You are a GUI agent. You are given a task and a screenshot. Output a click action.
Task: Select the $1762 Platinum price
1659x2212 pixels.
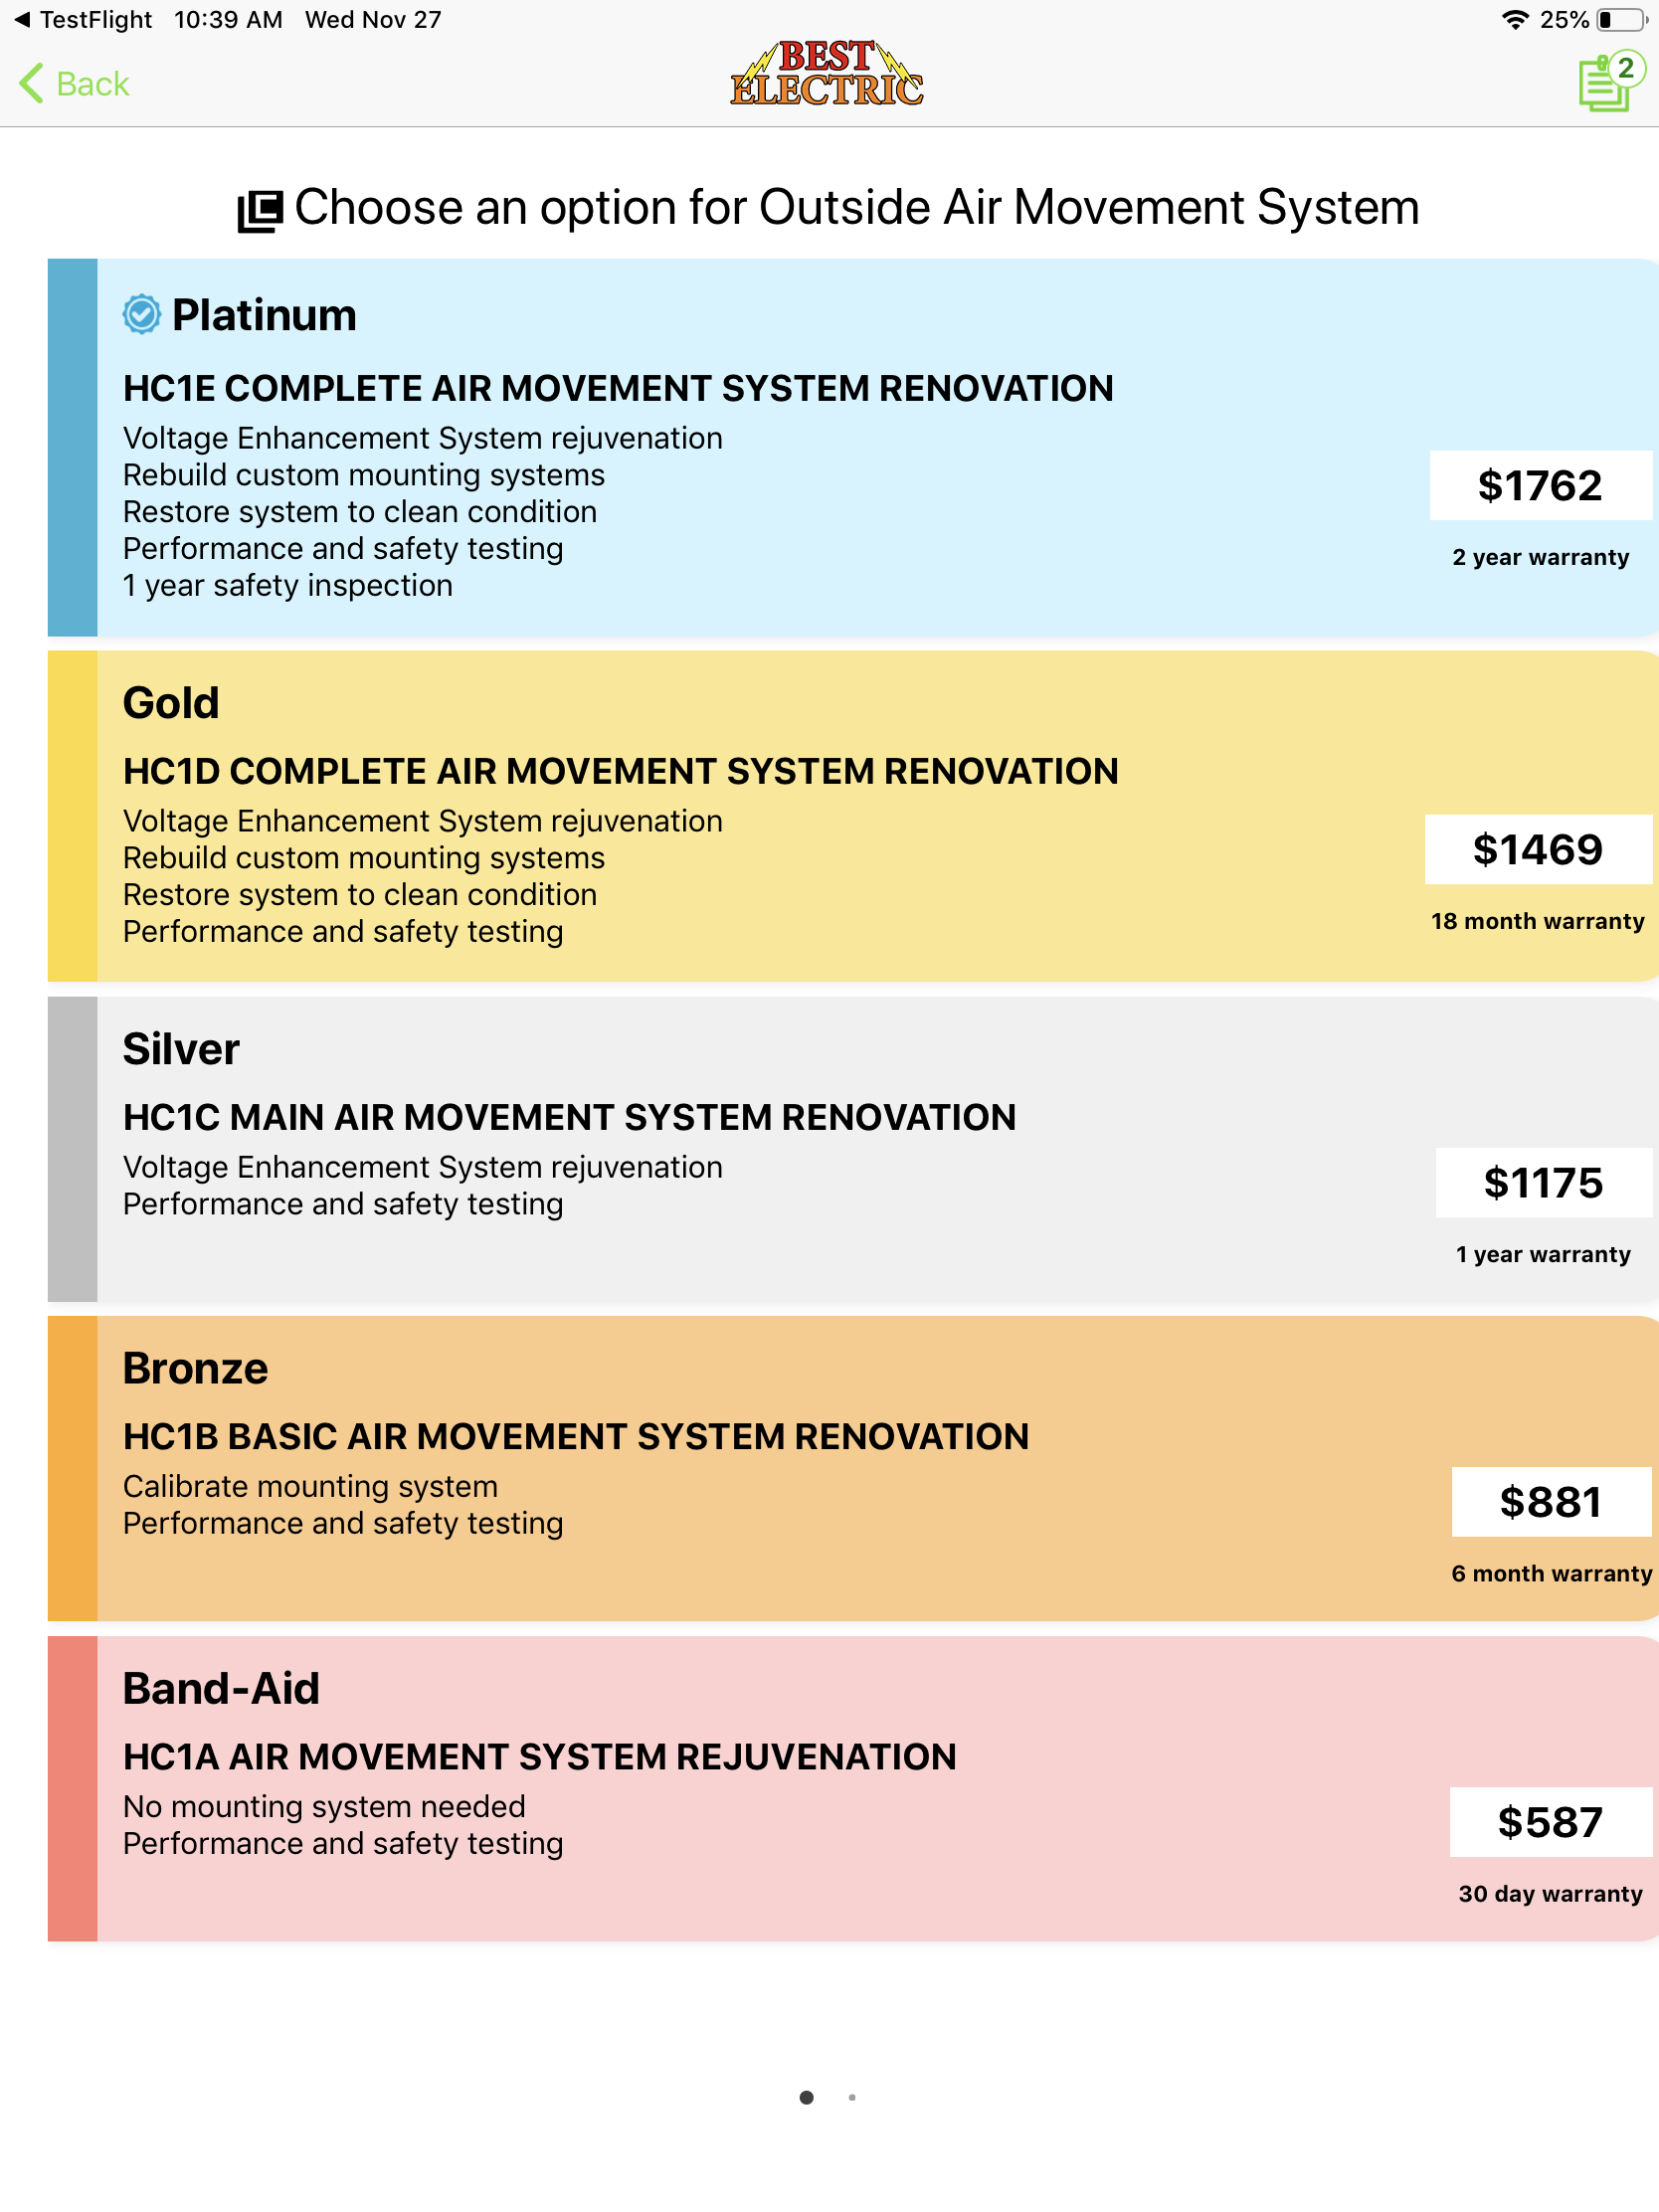[x=1539, y=486]
